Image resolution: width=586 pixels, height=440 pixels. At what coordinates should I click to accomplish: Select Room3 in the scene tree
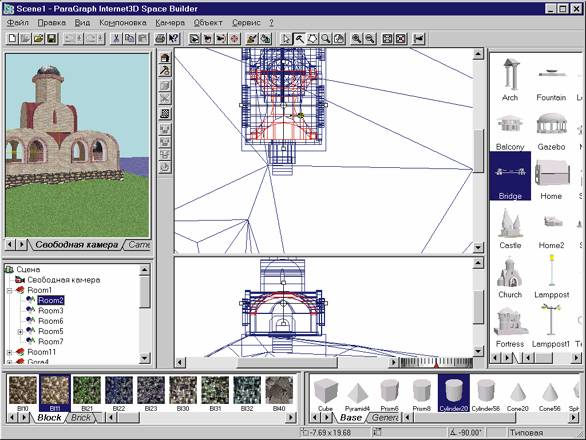tap(51, 311)
